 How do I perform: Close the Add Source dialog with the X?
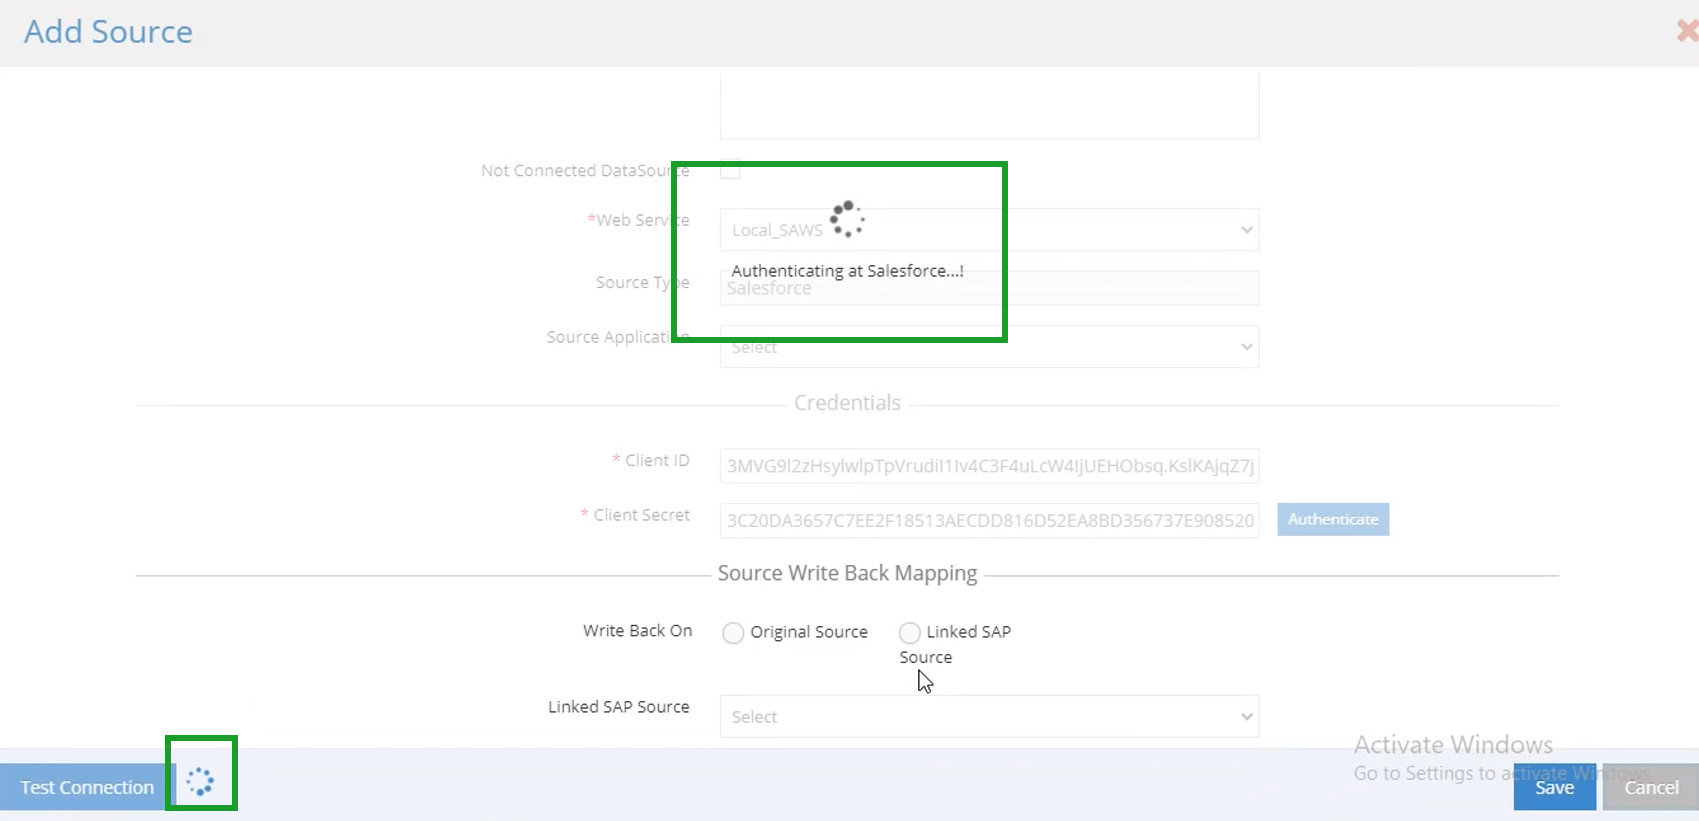click(1688, 31)
